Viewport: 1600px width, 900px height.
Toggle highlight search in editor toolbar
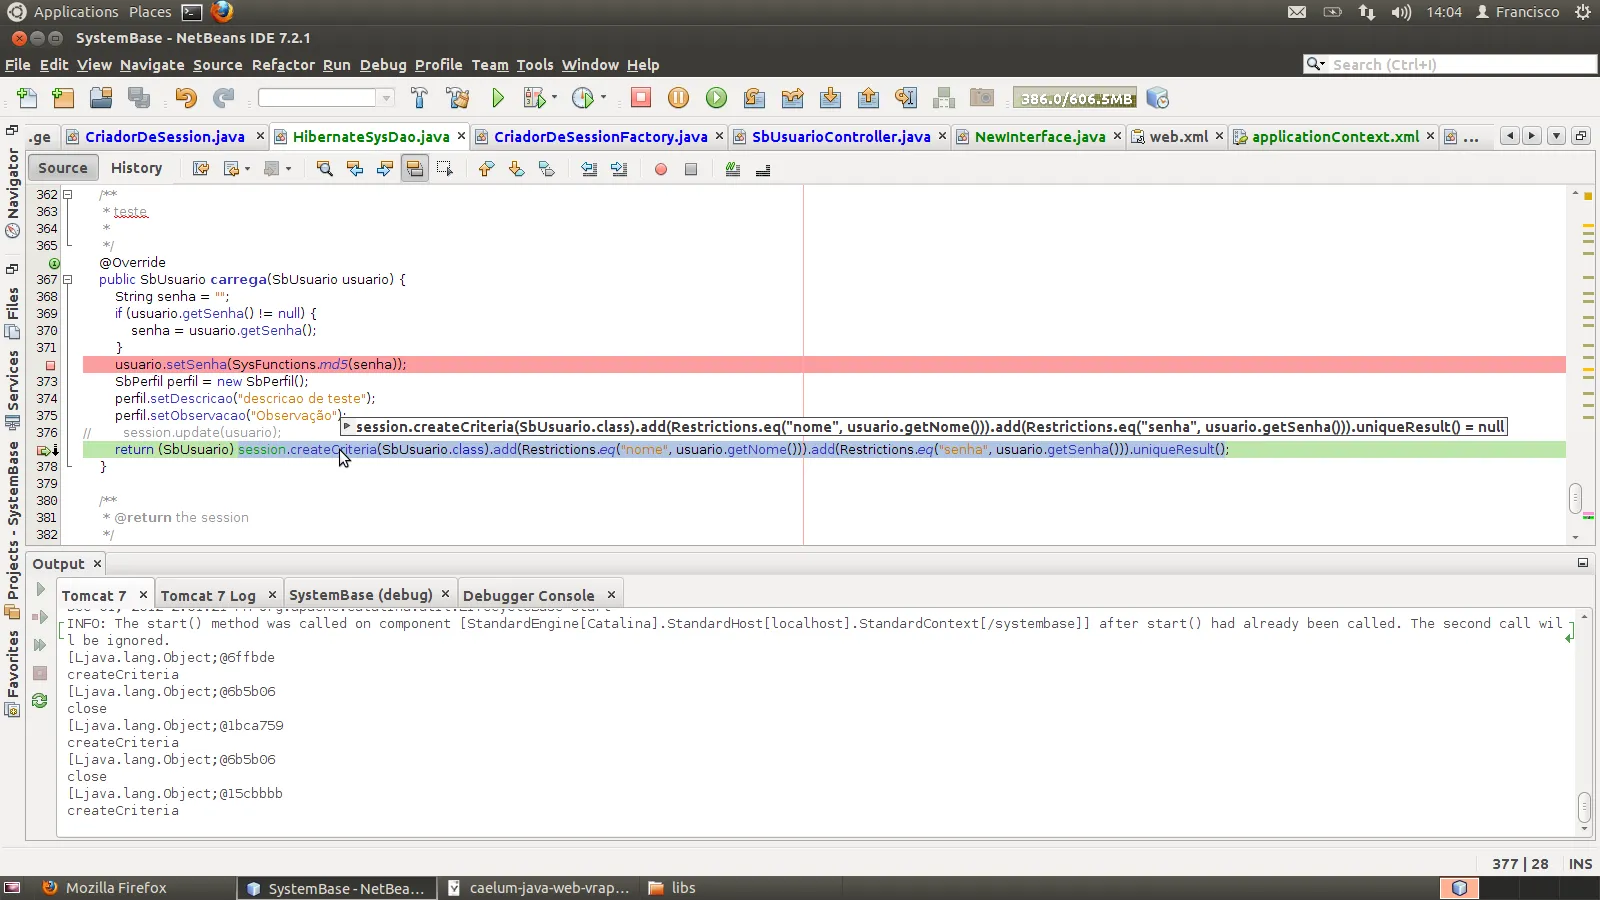[x=414, y=169]
